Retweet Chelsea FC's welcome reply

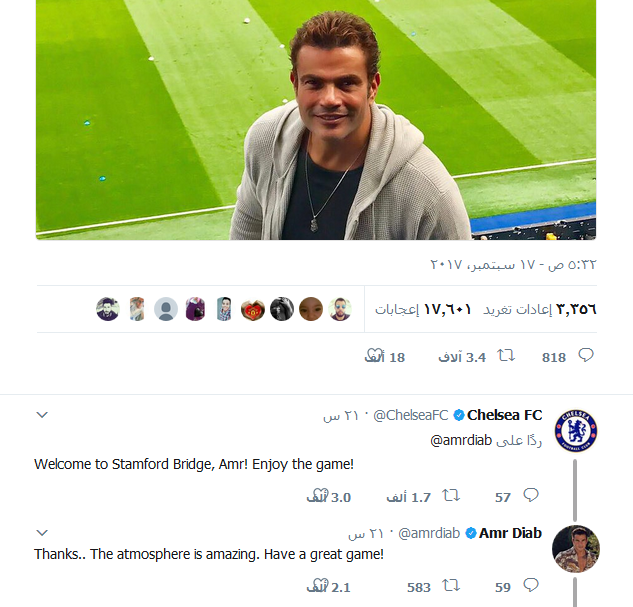451,496
